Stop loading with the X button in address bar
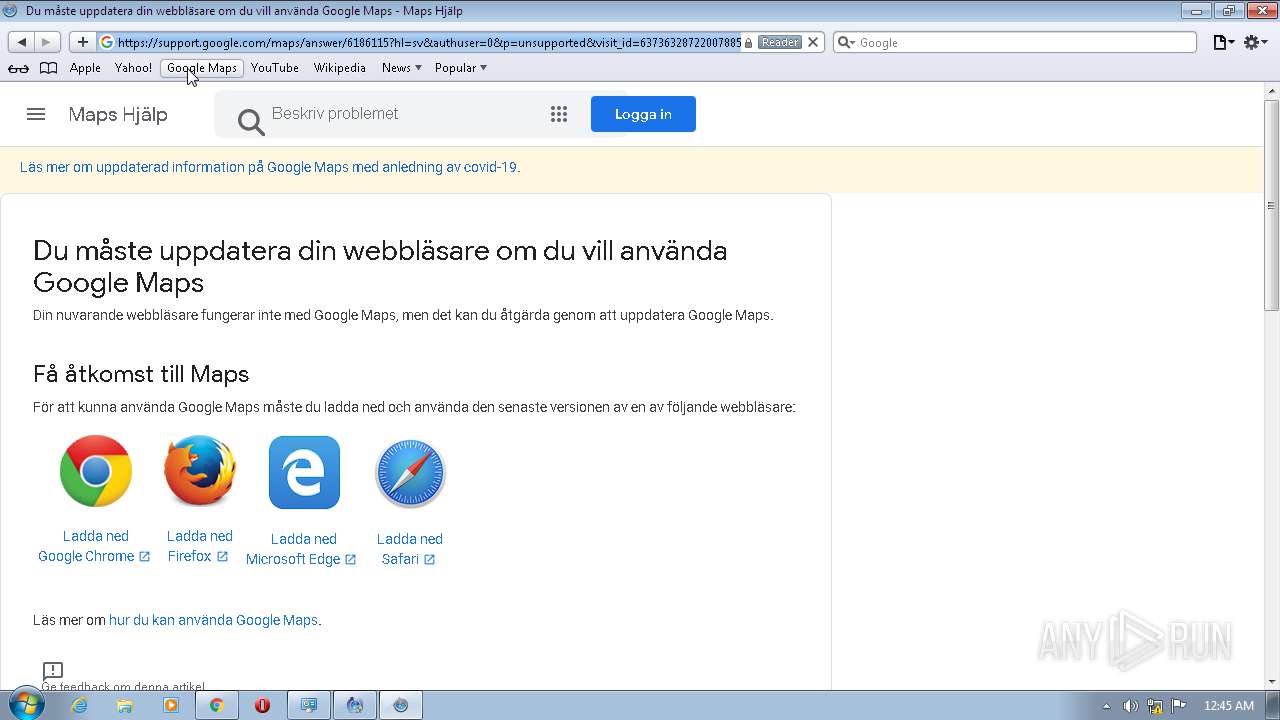The image size is (1280, 720). (813, 42)
